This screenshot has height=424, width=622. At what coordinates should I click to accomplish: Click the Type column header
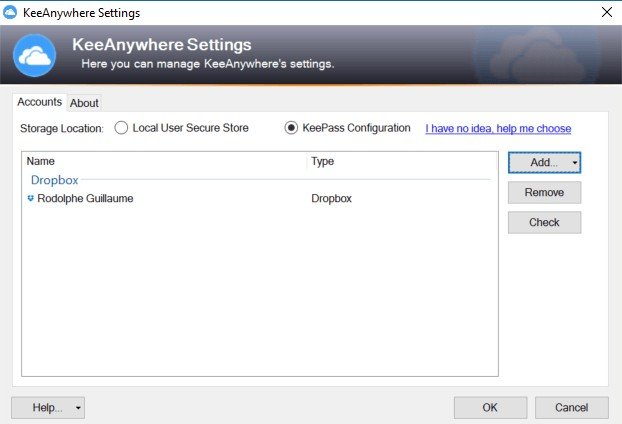point(402,161)
